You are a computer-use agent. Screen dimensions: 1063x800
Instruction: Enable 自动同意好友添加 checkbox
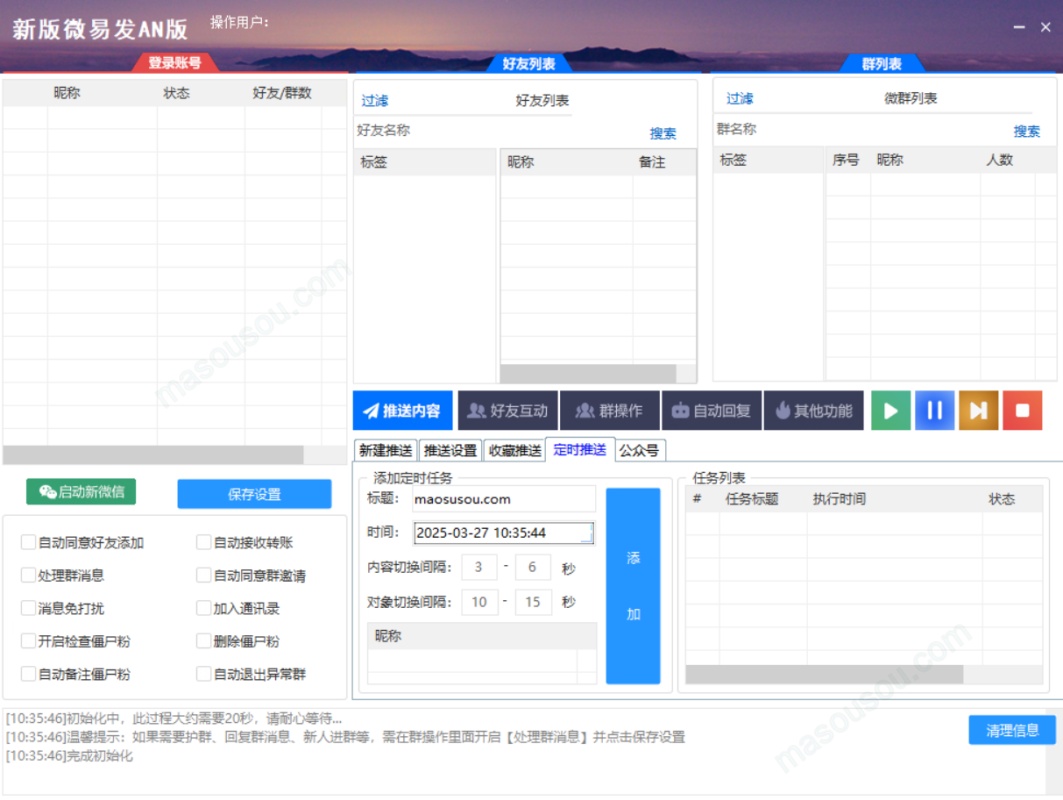(x=28, y=542)
